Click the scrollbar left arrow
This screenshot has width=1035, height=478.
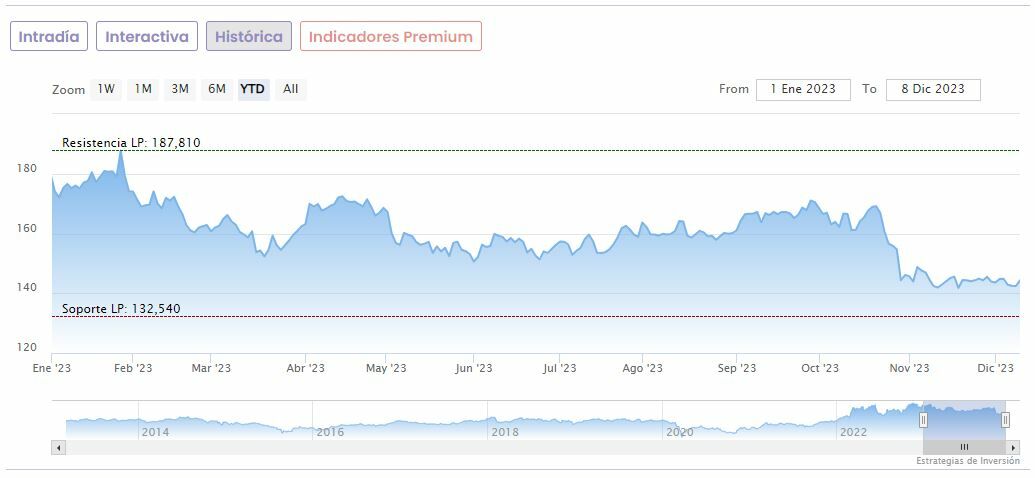pos(58,447)
